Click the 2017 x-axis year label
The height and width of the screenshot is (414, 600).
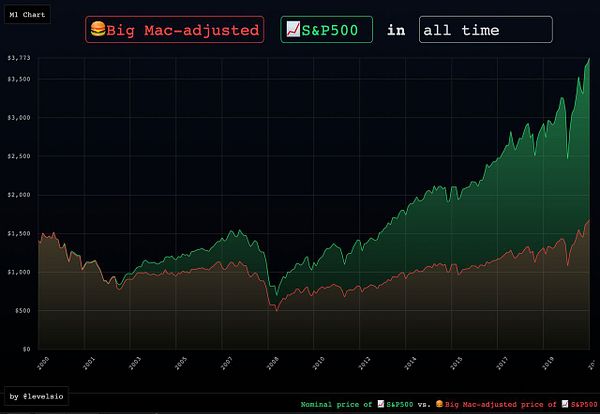point(502,363)
